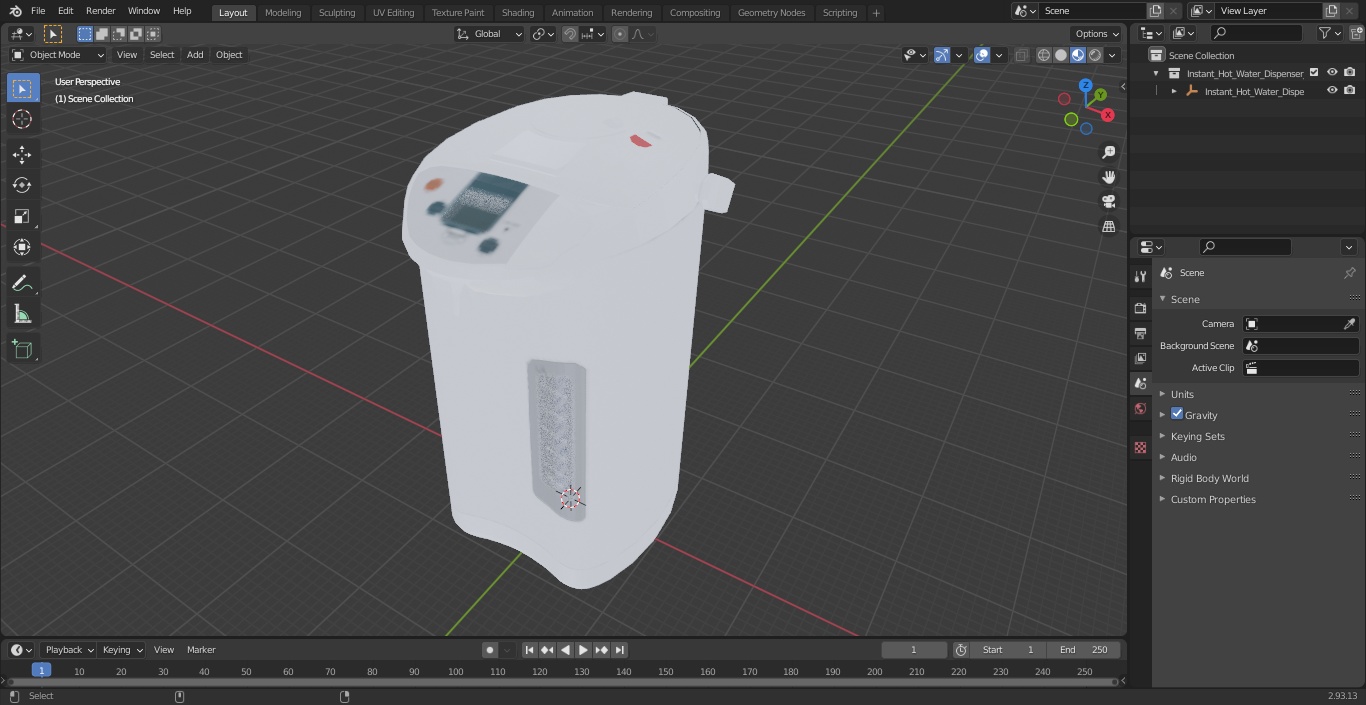This screenshot has height=705, width=1366.
Task: Toggle snapping magnet in header
Action: [570, 34]
